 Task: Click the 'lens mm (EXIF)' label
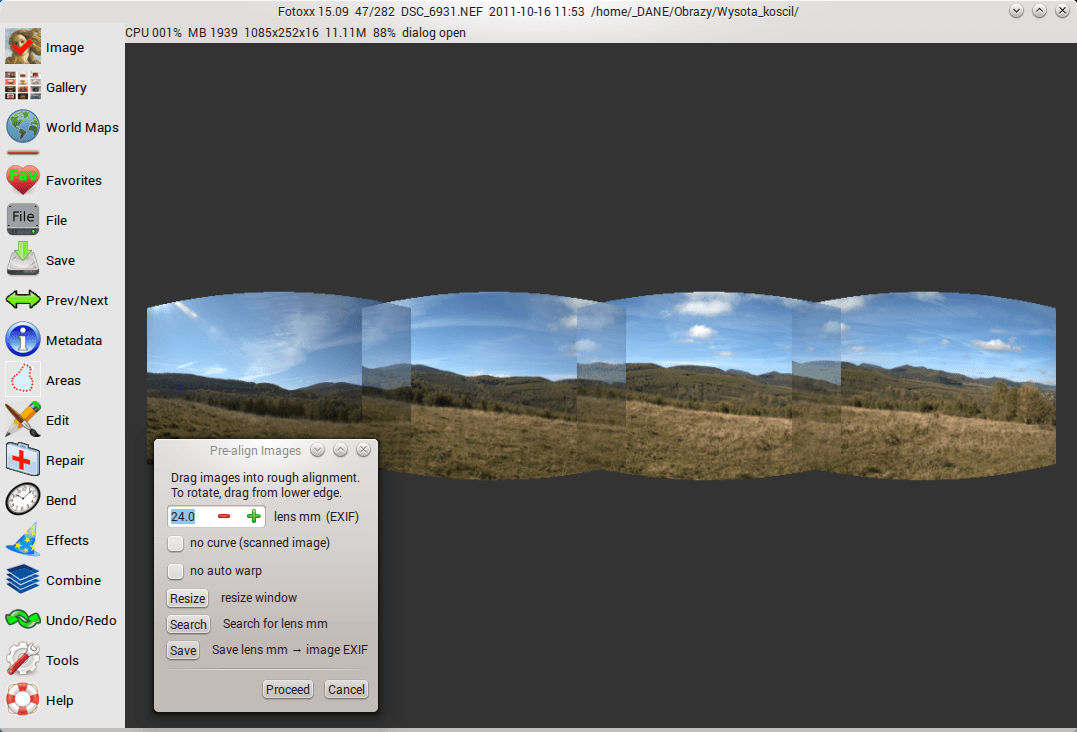[x=317, y=517]
